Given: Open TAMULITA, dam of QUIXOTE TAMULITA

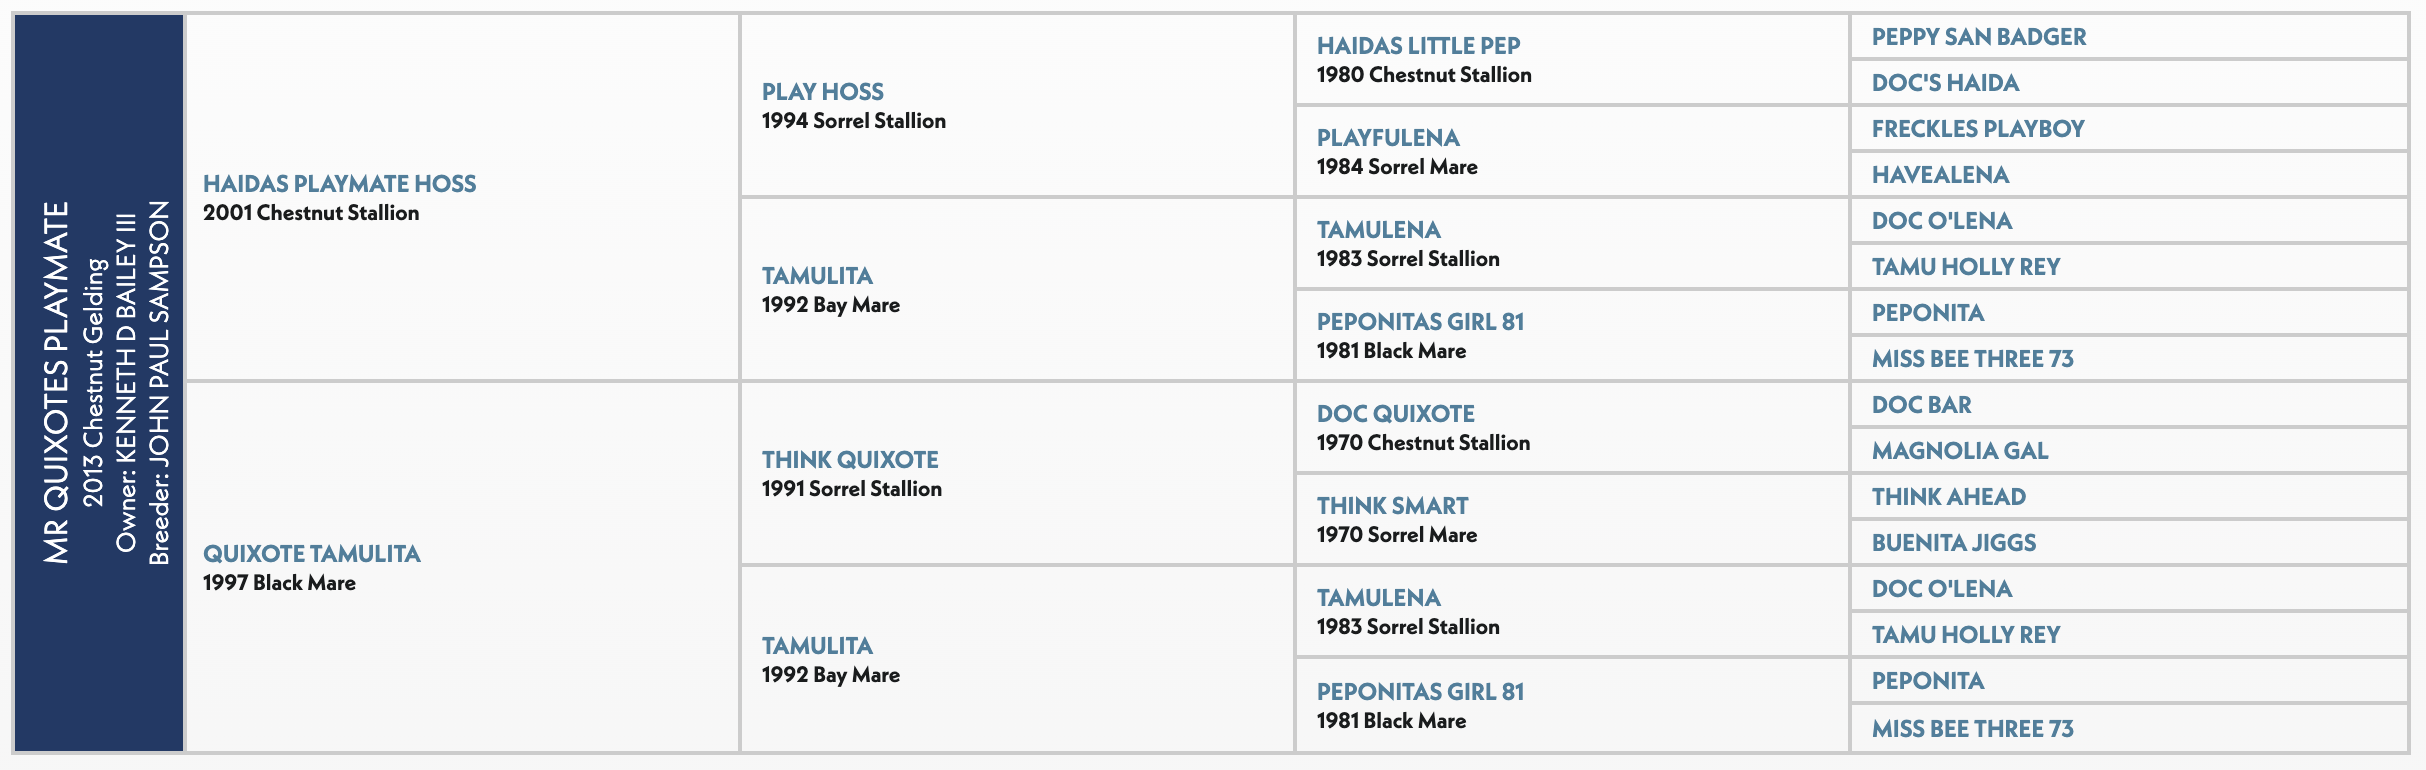Looking at the screenshot, I should [x=817, y=646].
